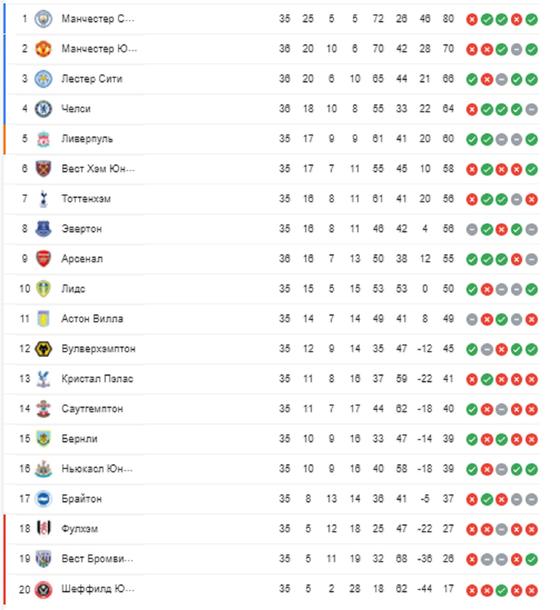
Task: Click the Брайтон team name
Action: click(82, 499)
